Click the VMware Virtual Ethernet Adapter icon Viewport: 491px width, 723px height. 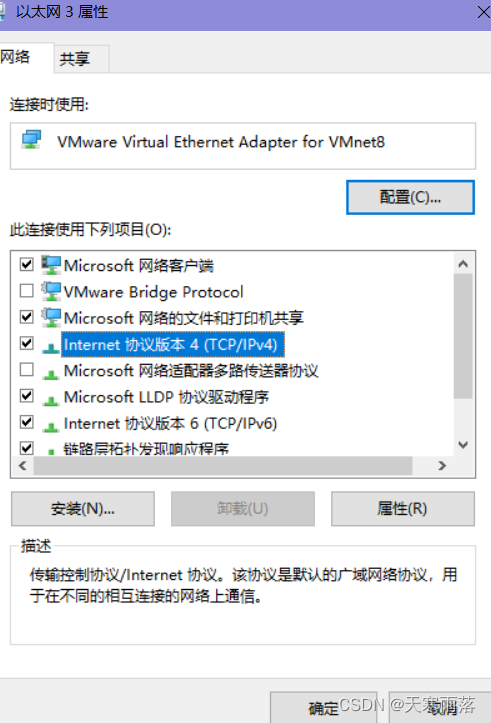(x=31, y=139)
